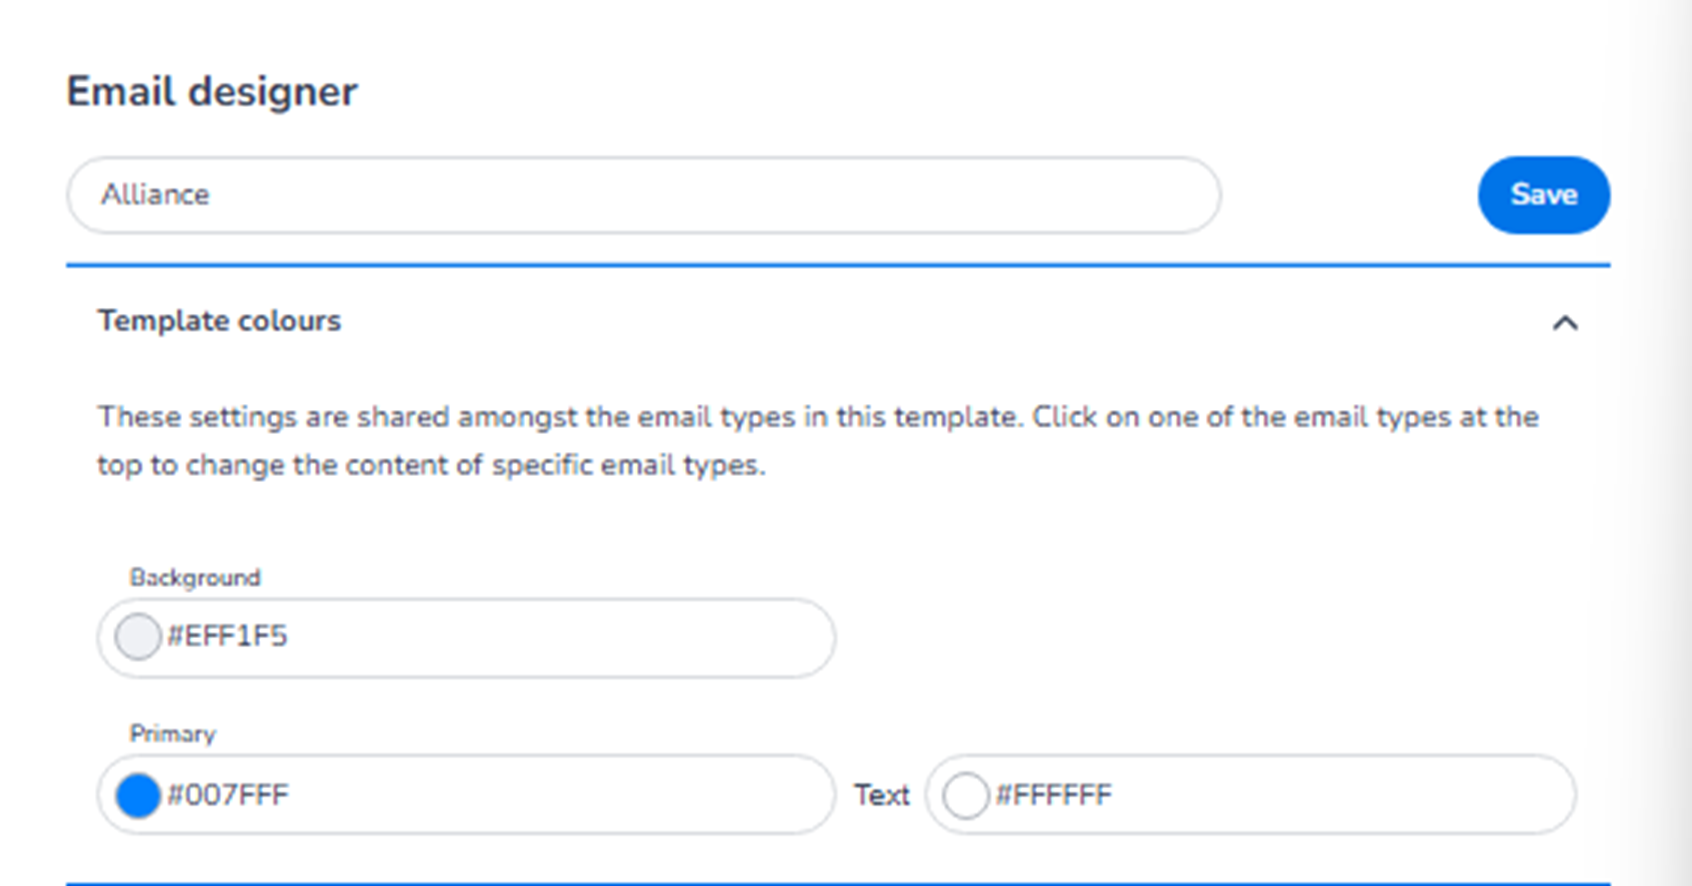Viewport: 1692px width, 886px height.
Task: Click the Text label beside Primary
Action: [x=881, y=795]
